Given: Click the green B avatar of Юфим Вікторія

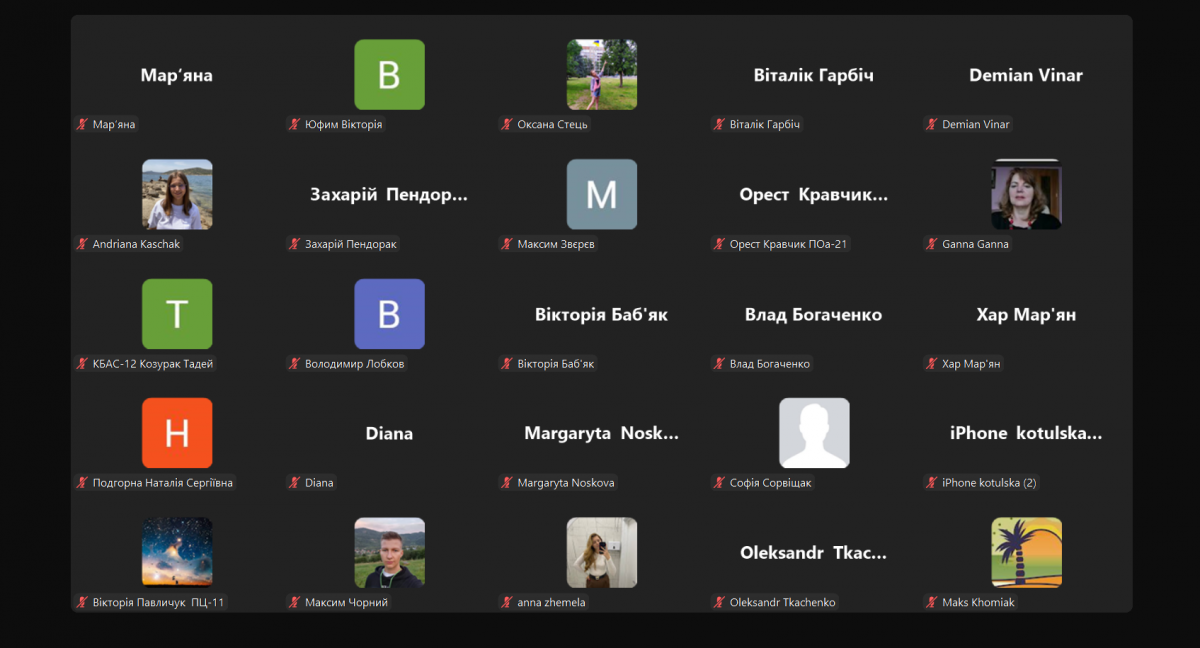Looking at the screenshot, I should [x=389, y=75].
